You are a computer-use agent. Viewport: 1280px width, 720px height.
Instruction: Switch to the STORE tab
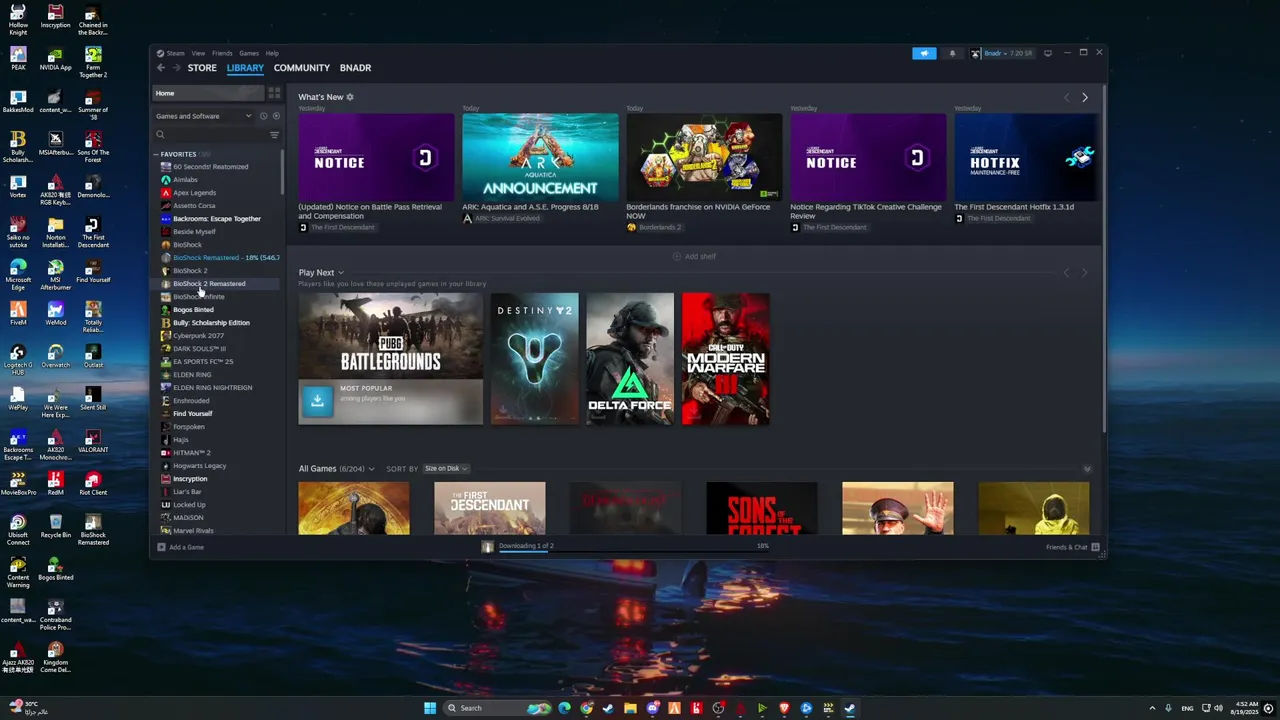(x=202, y=68)
